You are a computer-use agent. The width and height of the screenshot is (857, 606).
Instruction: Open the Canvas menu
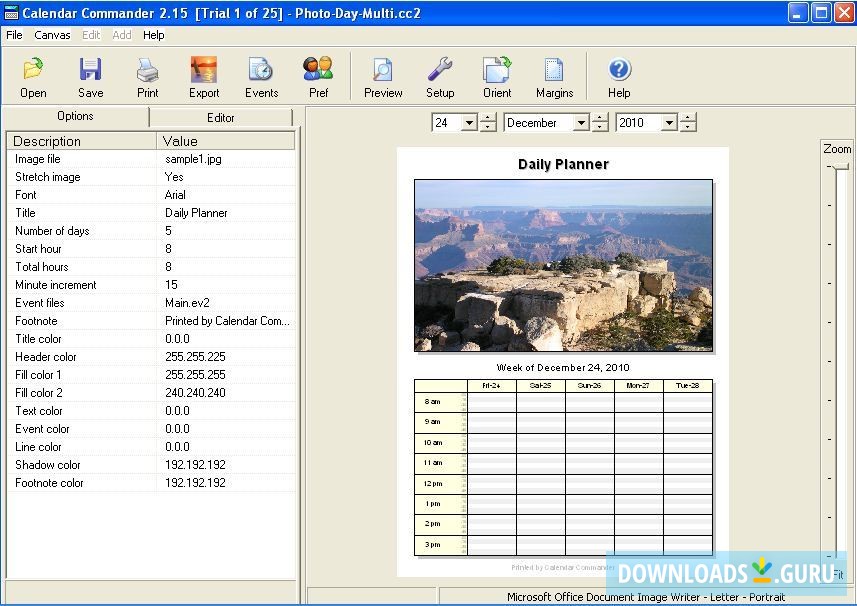(52, 35)
